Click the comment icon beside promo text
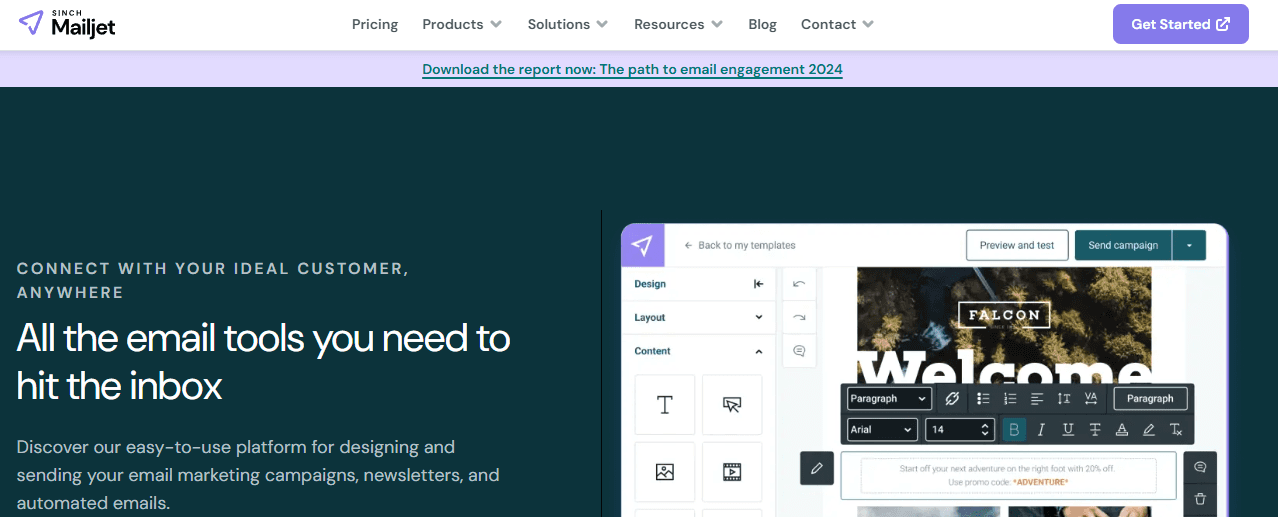1278x517 pixels. point(1200,467)
